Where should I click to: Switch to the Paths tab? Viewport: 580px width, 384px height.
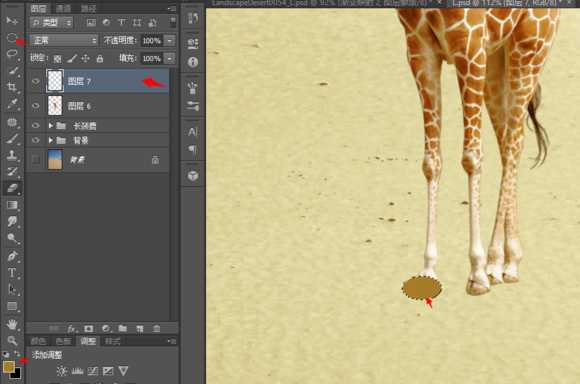tap(88, 8)
